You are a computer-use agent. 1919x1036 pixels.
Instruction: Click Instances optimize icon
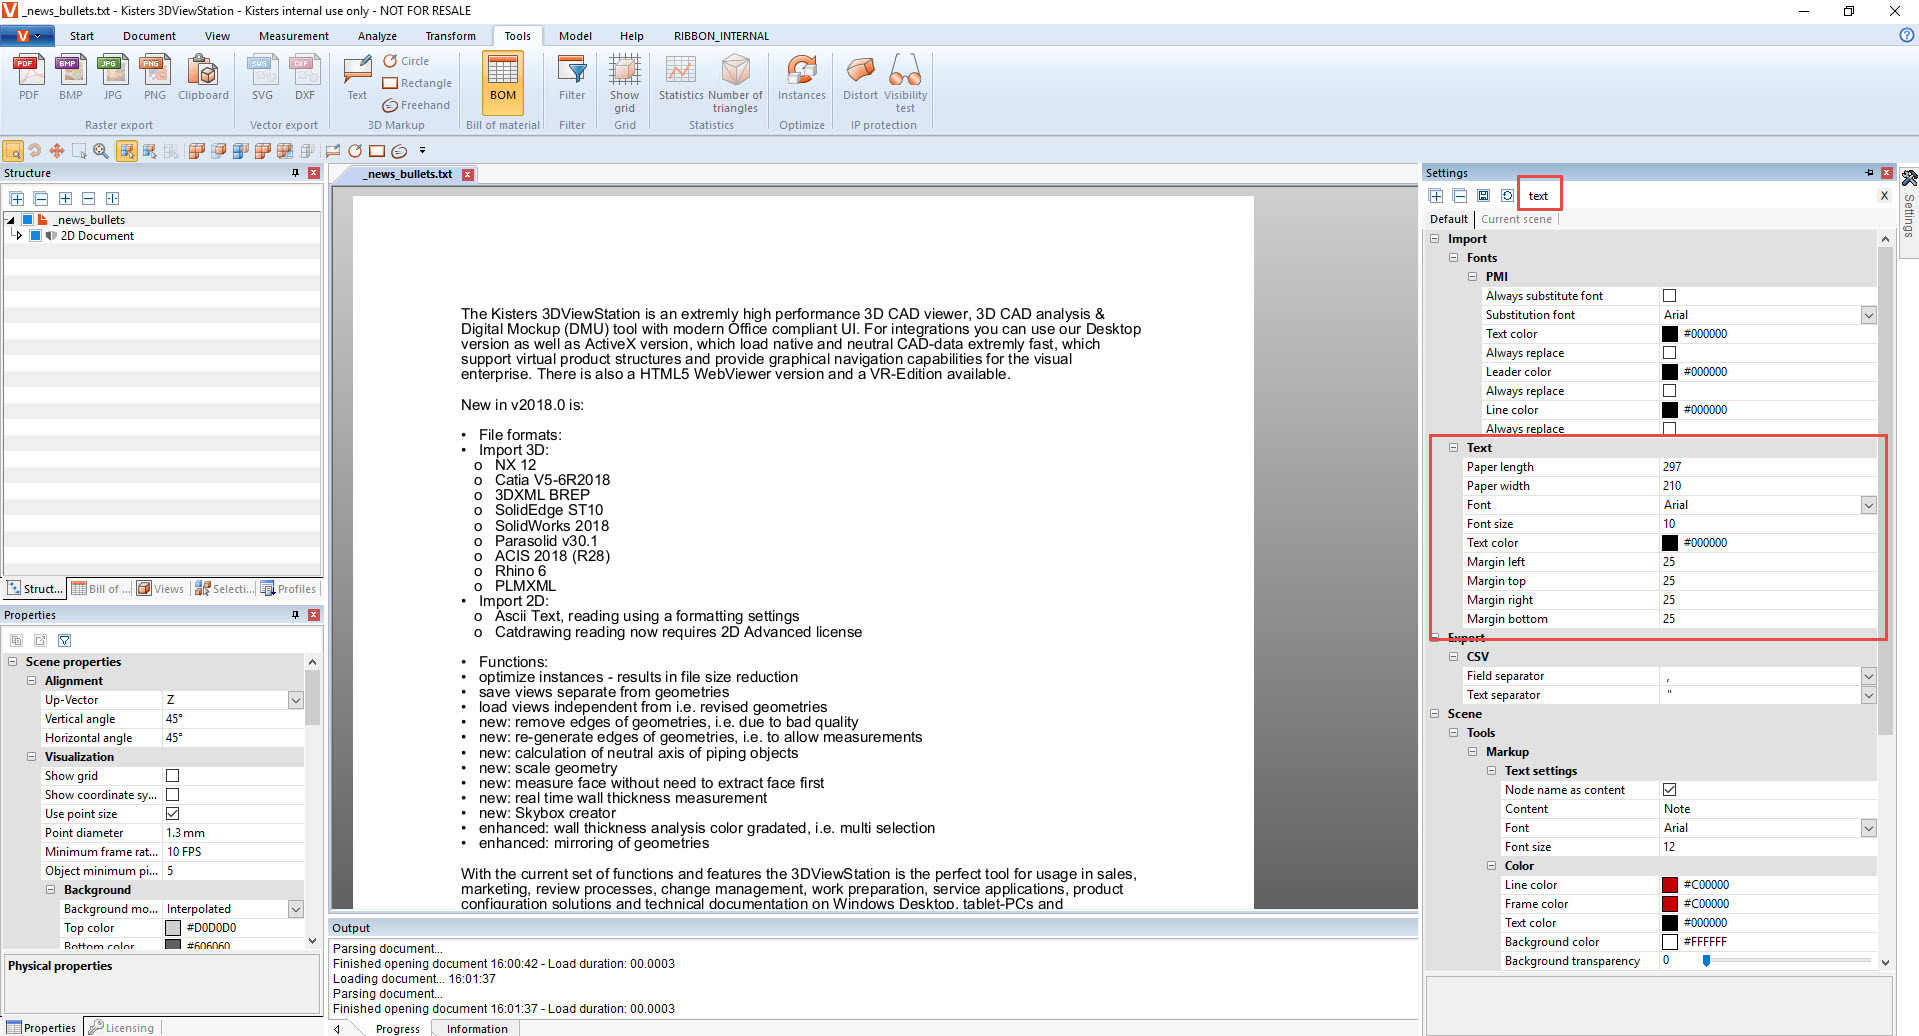(x=802, y=78)
